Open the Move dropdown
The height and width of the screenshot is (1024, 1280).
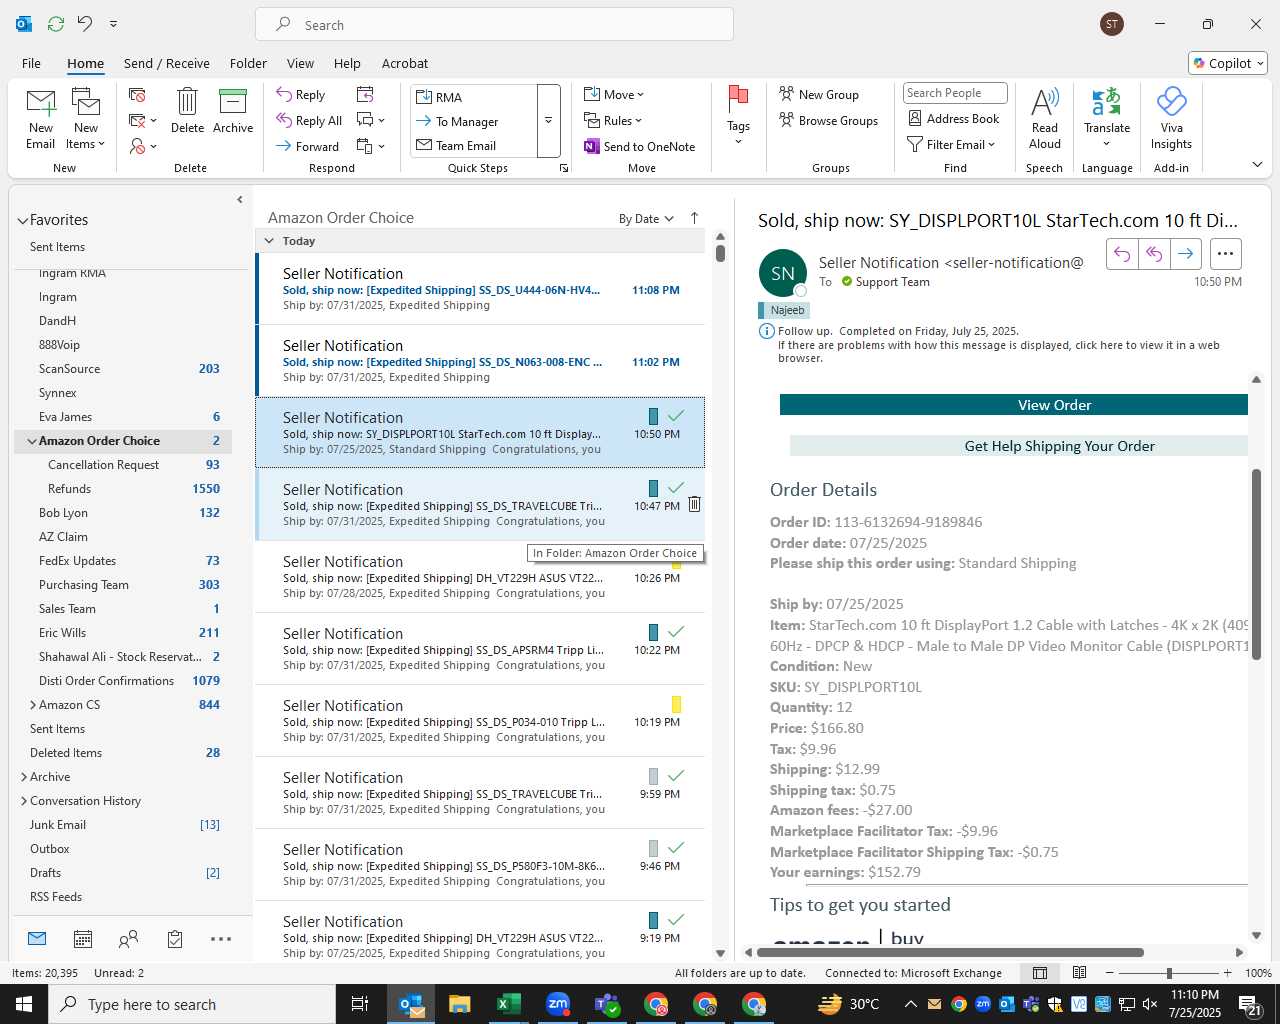[614, 94]
